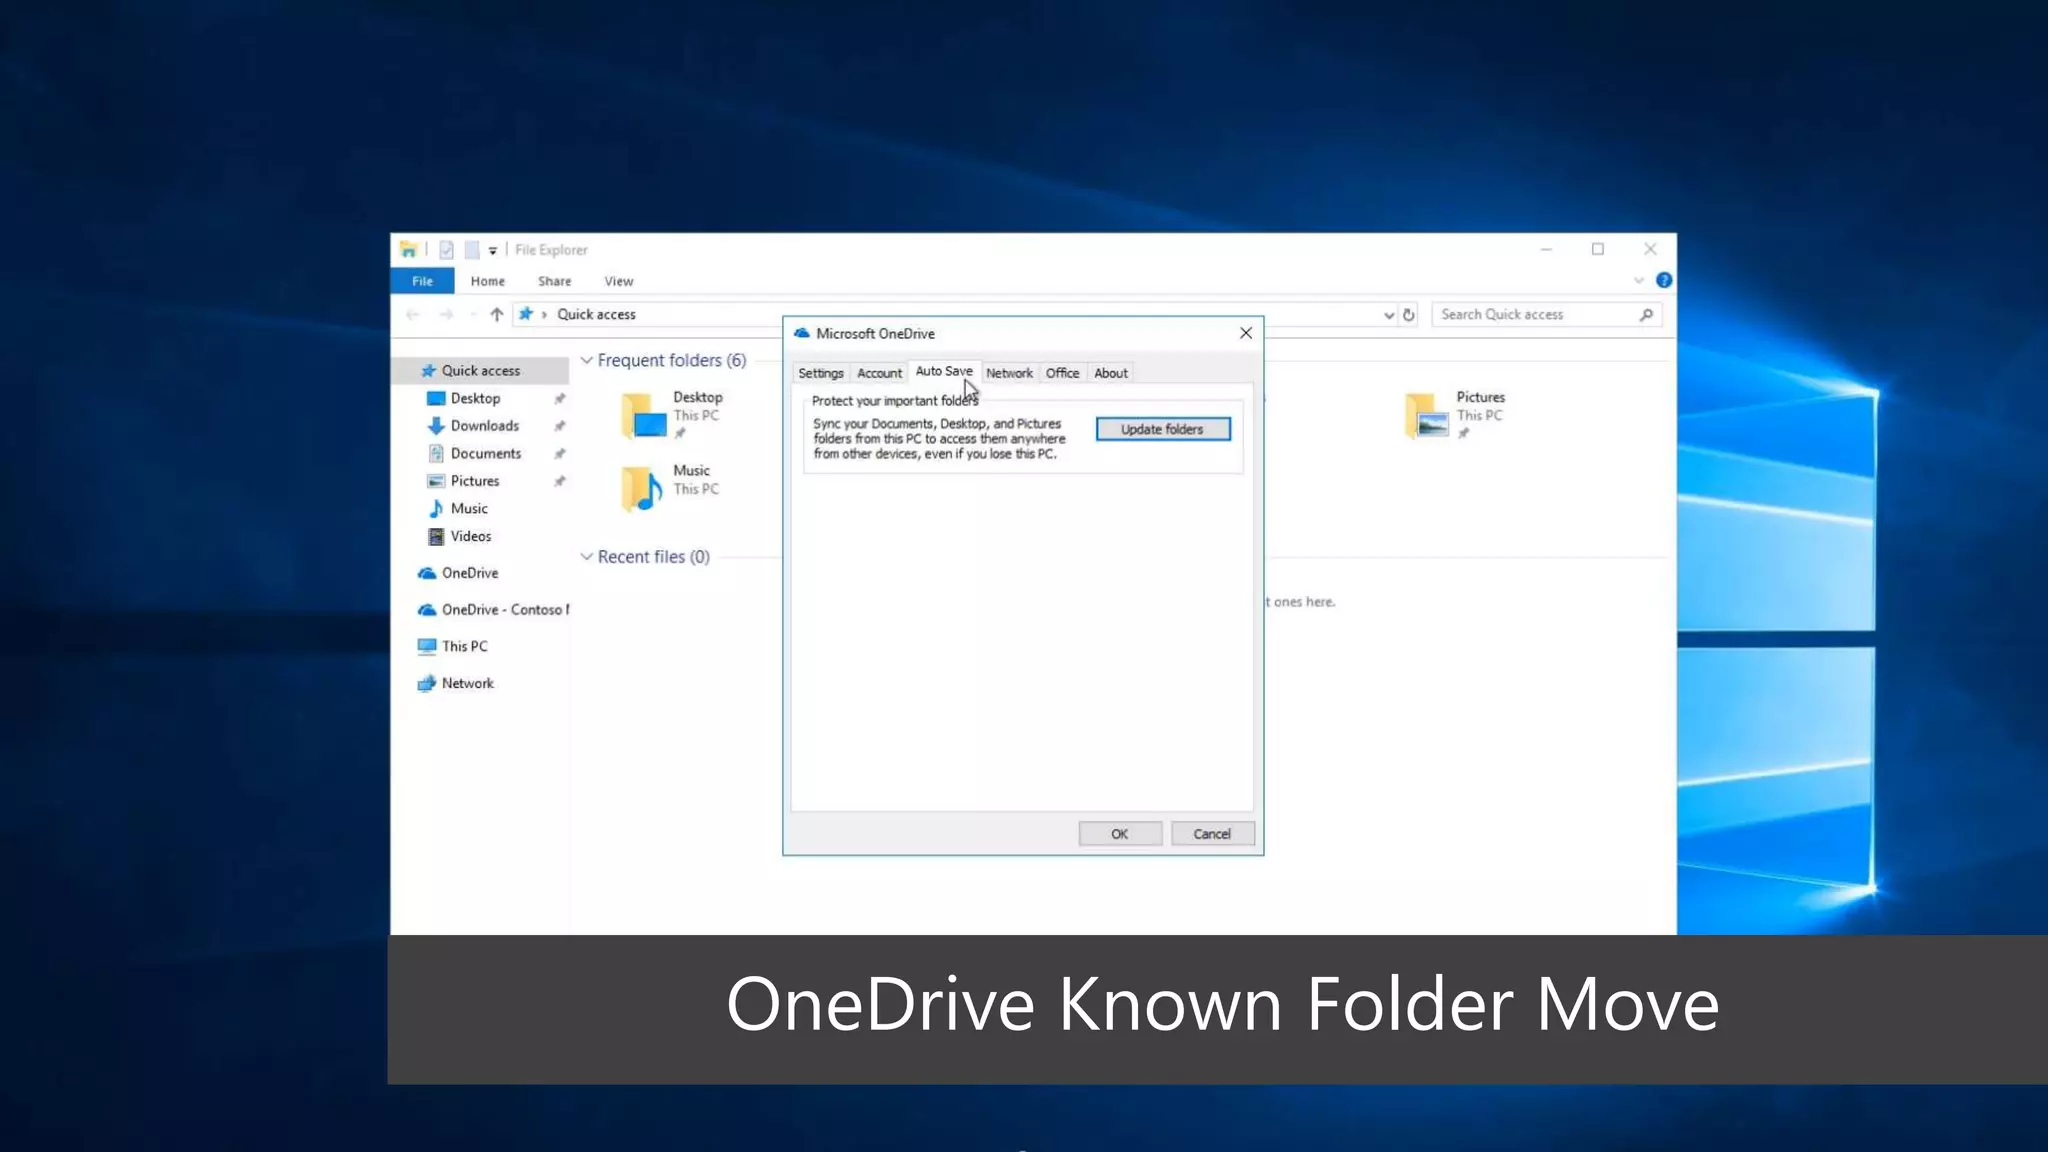The width and height of the screenshot is (2048, 1152).
Task: Click the Desktop folder in Frequent folders
Action: [672, 414]
